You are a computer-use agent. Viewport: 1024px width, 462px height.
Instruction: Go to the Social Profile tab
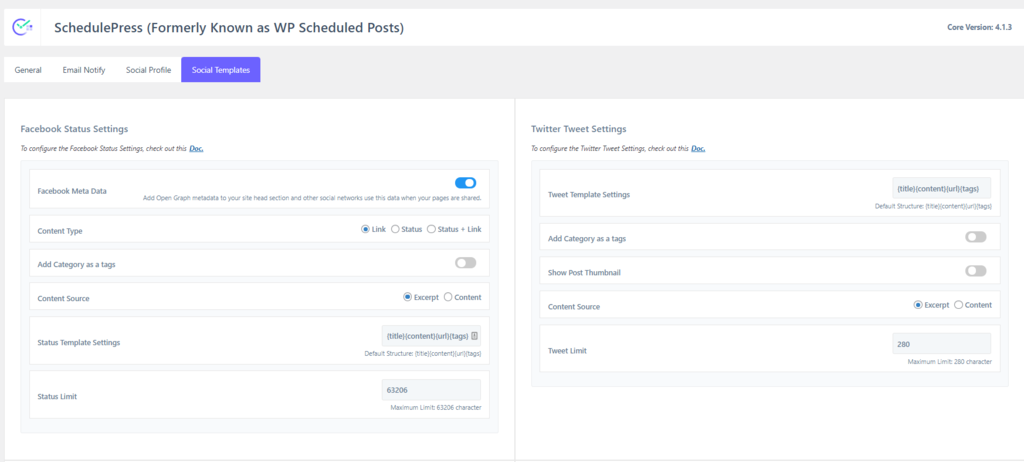148,70
